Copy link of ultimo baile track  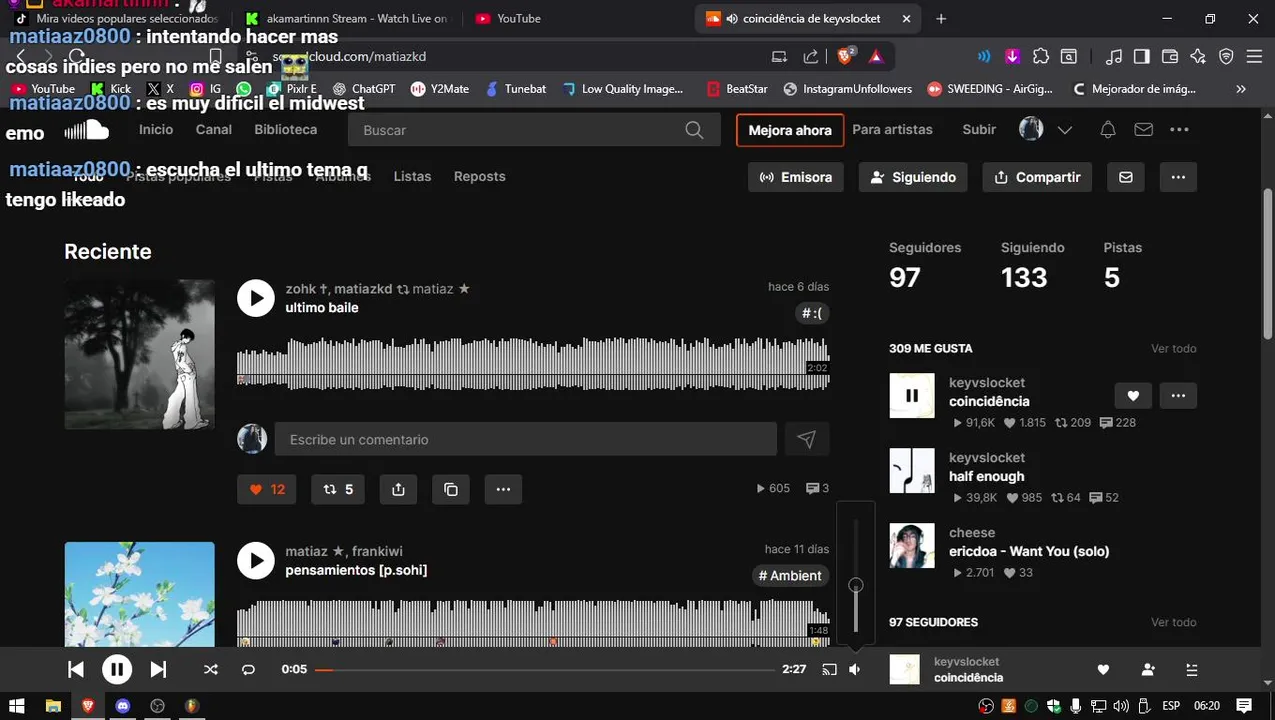451,489
